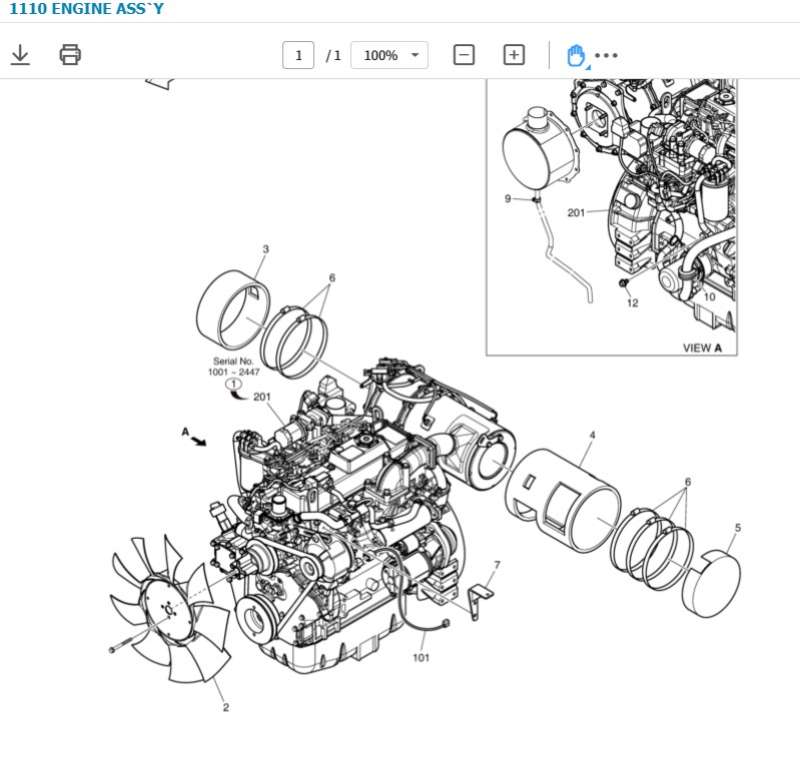The height and width of the screenshot is (757, 800).
Task: Zoom out with the minus button
Action: 462,55
